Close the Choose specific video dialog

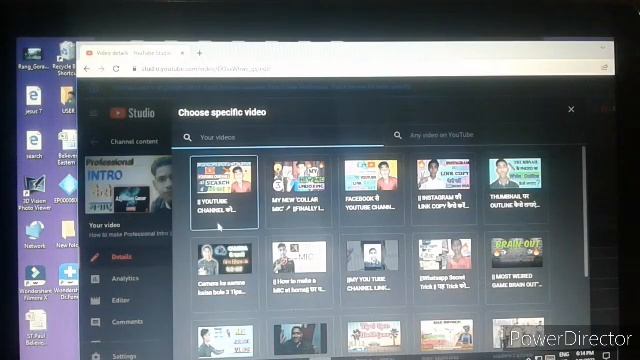(571, 109)
